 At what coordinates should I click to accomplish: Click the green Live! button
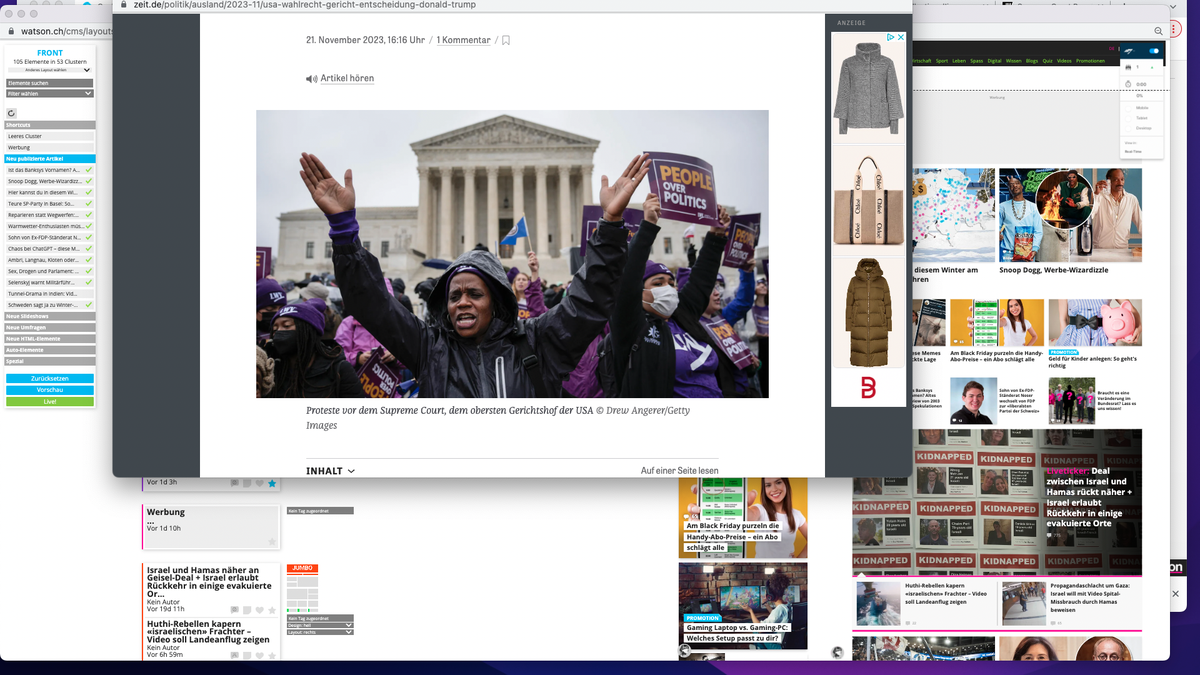coord(50,401)
